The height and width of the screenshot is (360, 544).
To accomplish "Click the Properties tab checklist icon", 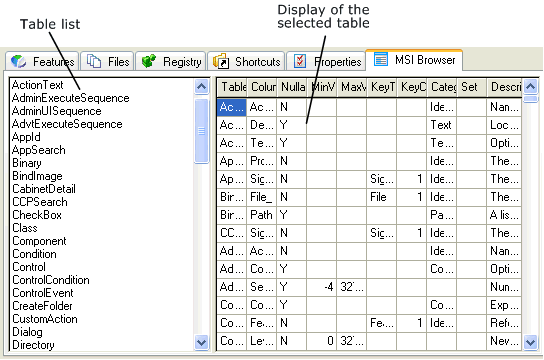I will click(x=300, y=61).
